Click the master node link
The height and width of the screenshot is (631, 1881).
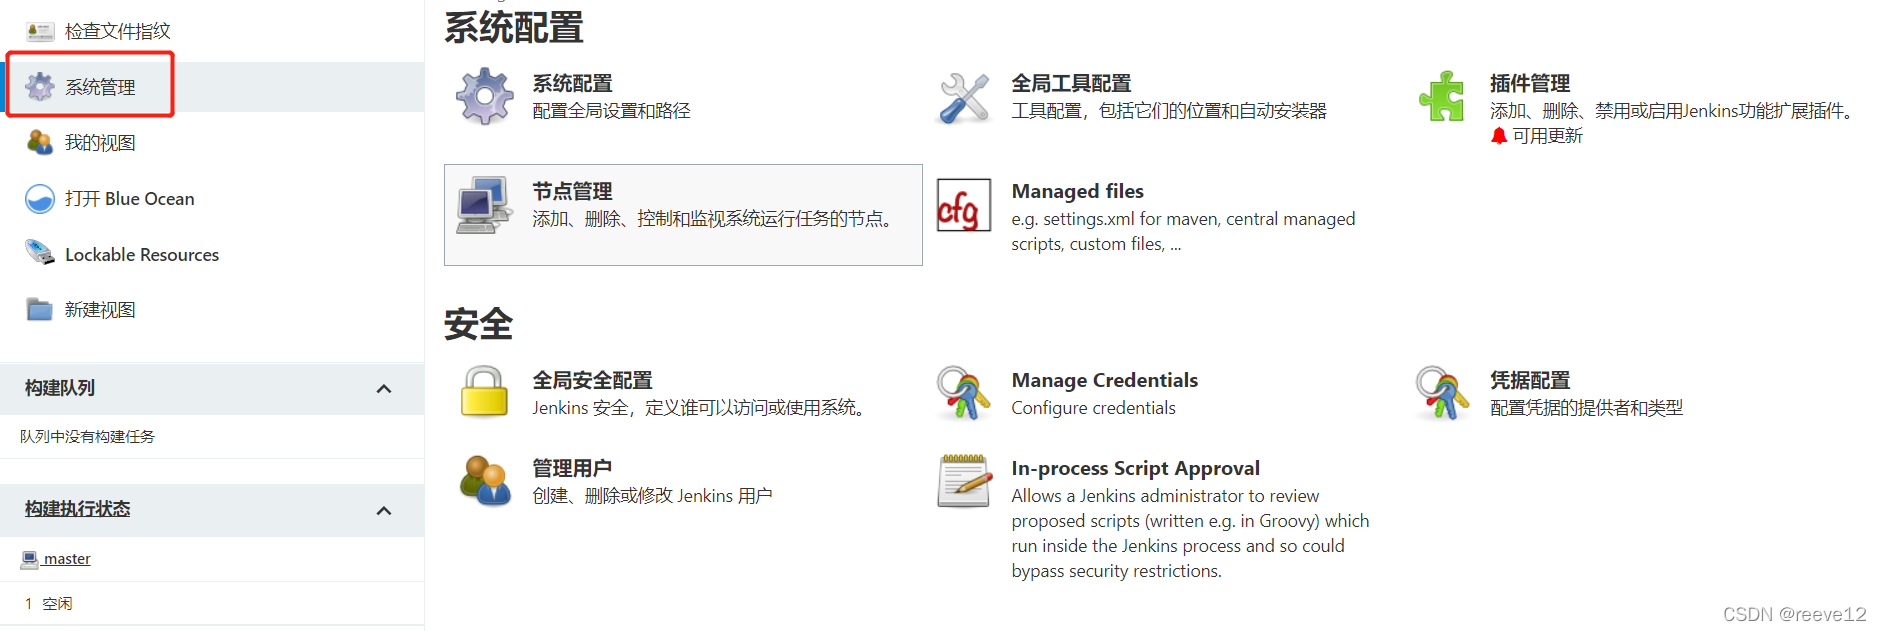(67, 559)
